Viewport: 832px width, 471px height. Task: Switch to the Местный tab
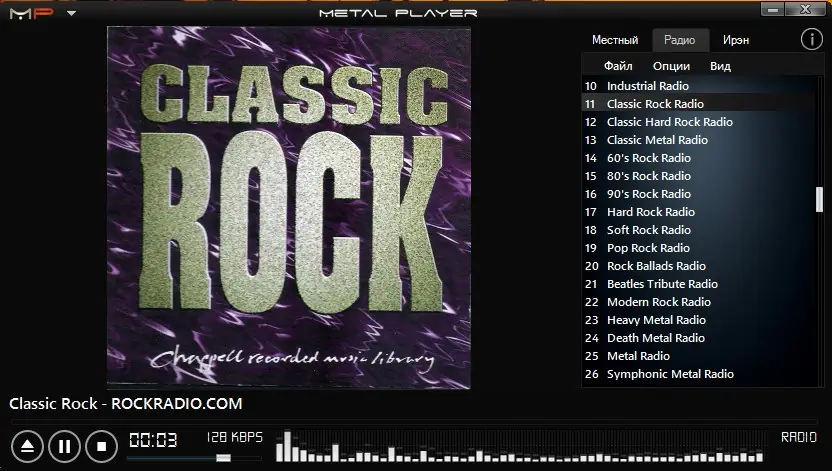(x=615, y=40)
